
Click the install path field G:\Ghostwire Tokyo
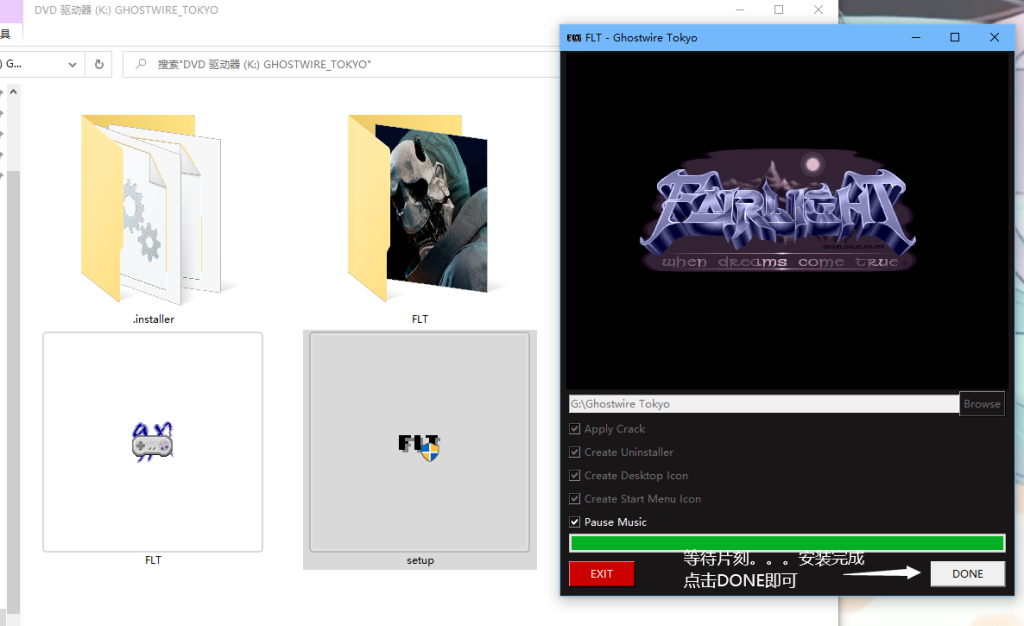tap(763, 403)
